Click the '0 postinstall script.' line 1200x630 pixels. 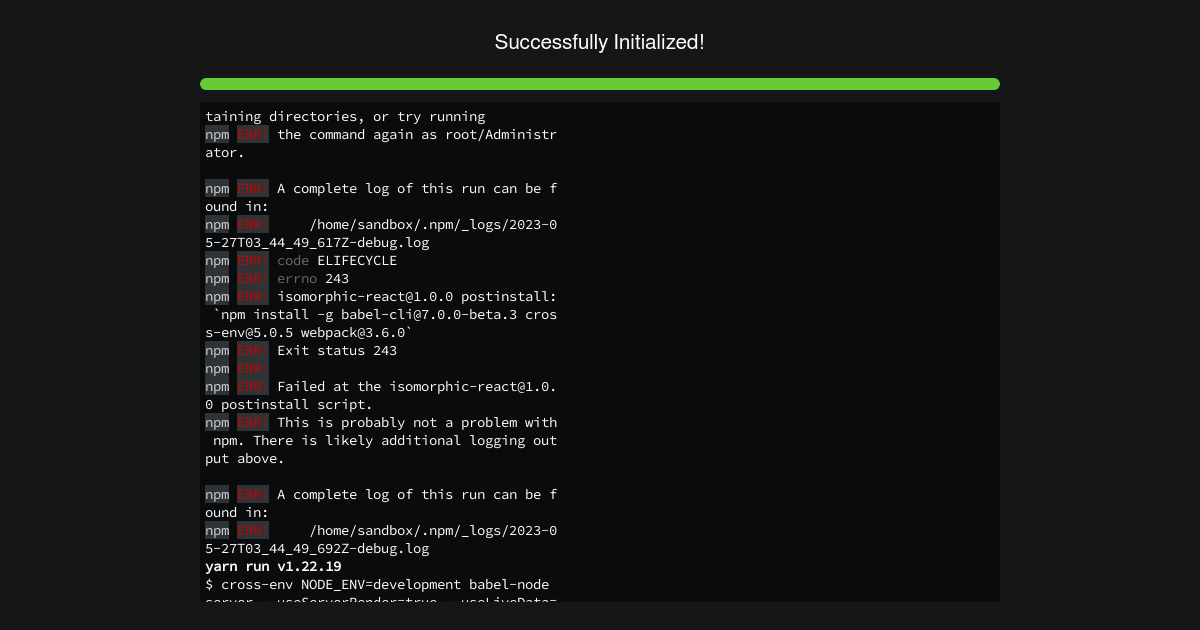point(289,404)
